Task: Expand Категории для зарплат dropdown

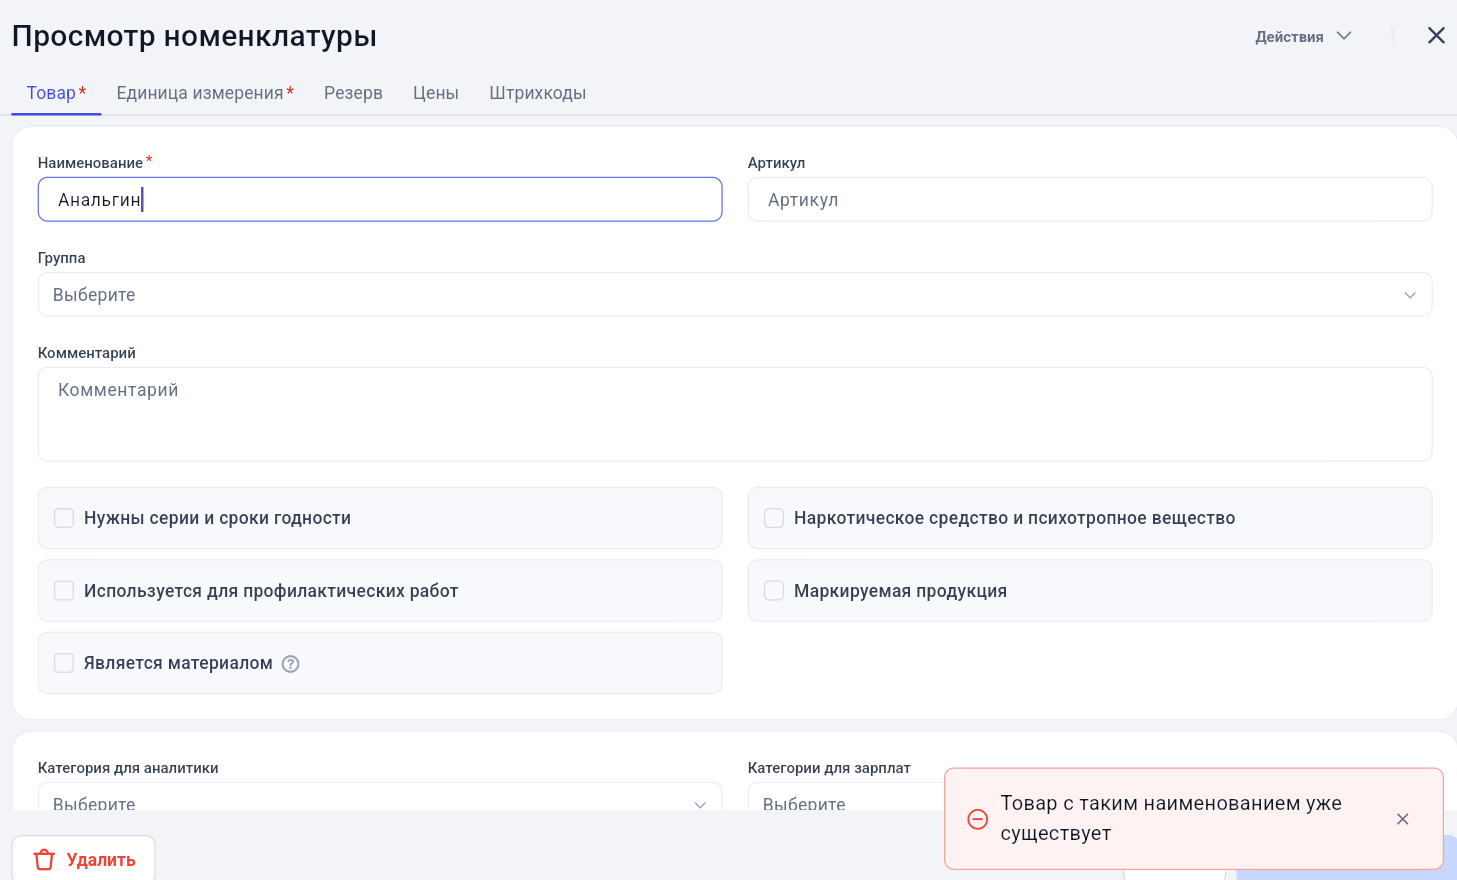Action: [845, 797]
